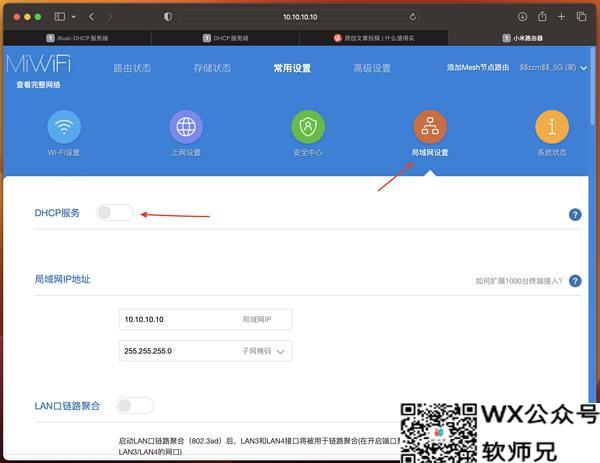This screenshot has height=463, width=600.
Task: Open Safari sidebar dropdown chevron
Action: click(x=74, y=17)
